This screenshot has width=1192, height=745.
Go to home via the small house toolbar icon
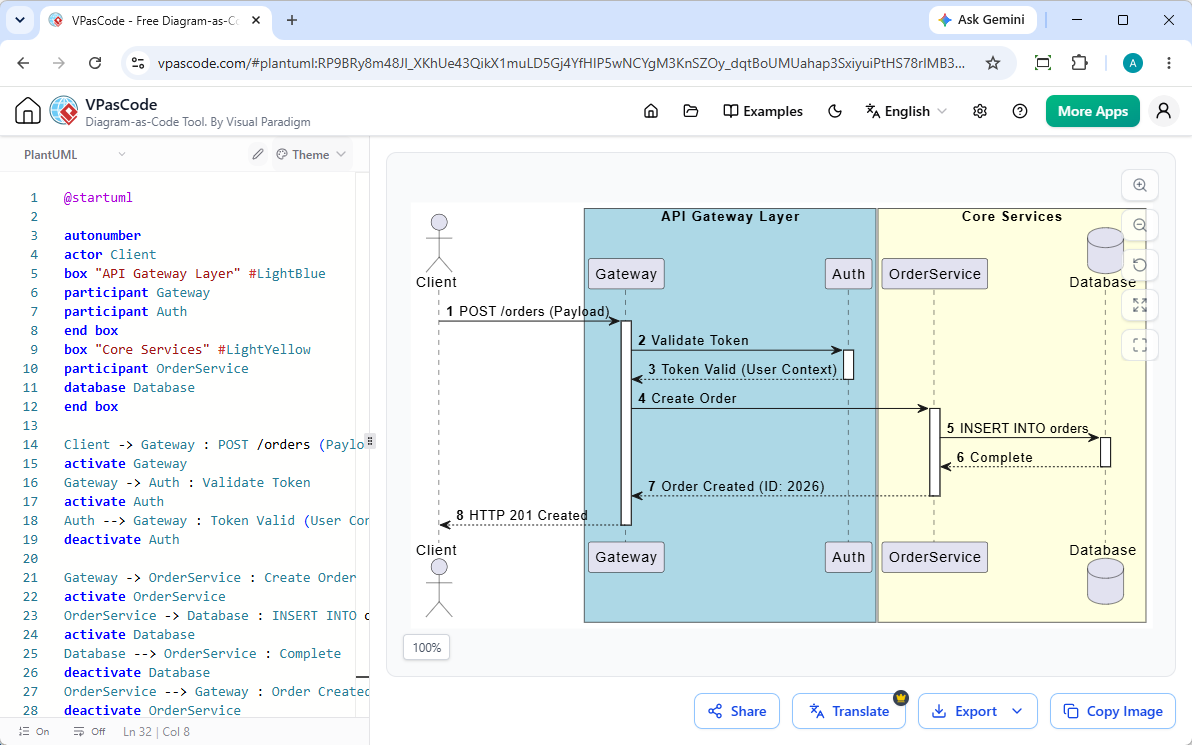click(651, 111)
